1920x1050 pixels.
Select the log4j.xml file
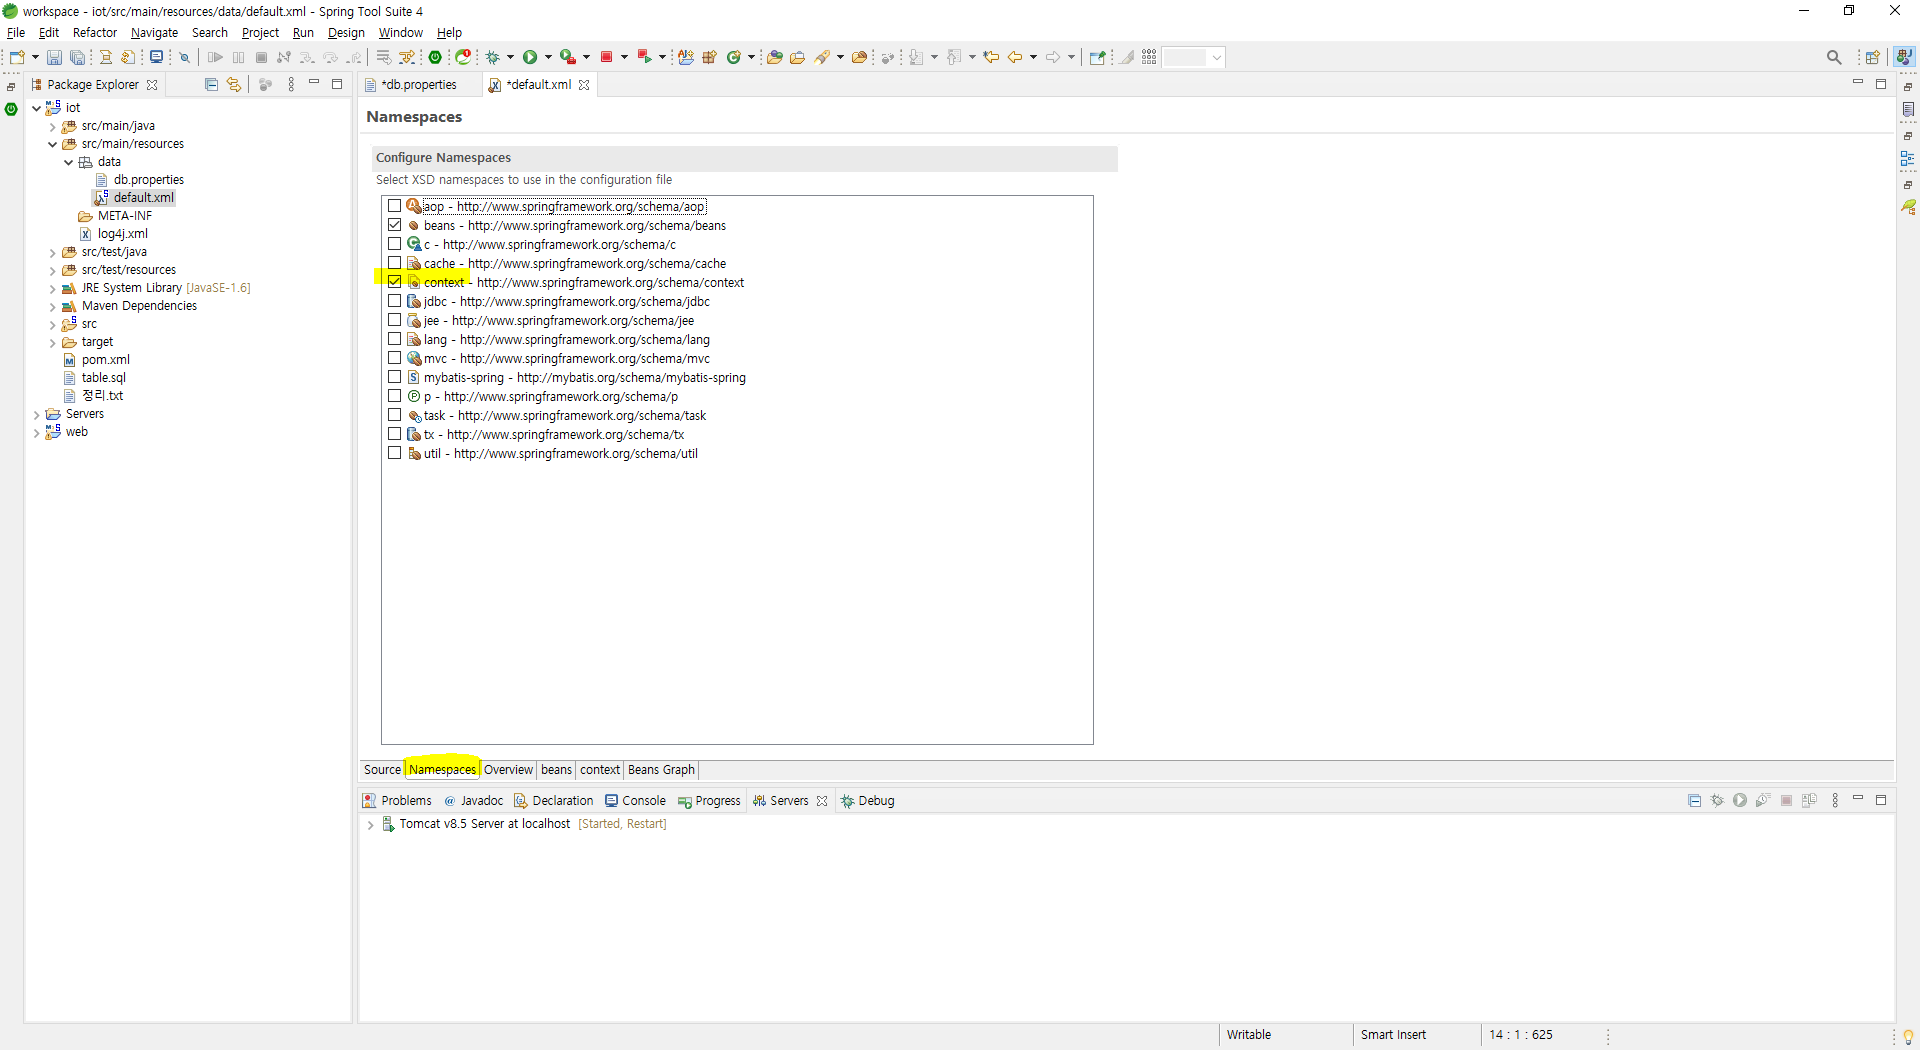(122, 234)
